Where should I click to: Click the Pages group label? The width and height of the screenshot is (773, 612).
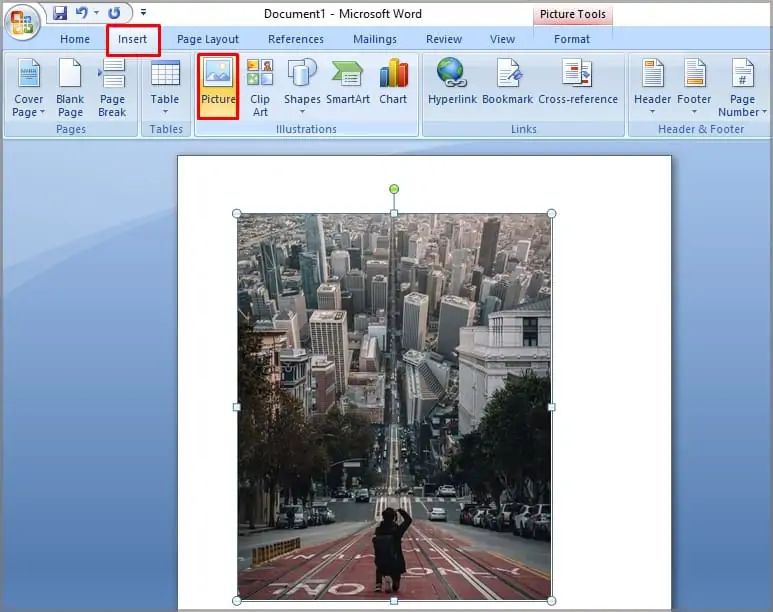click(71, 129)
